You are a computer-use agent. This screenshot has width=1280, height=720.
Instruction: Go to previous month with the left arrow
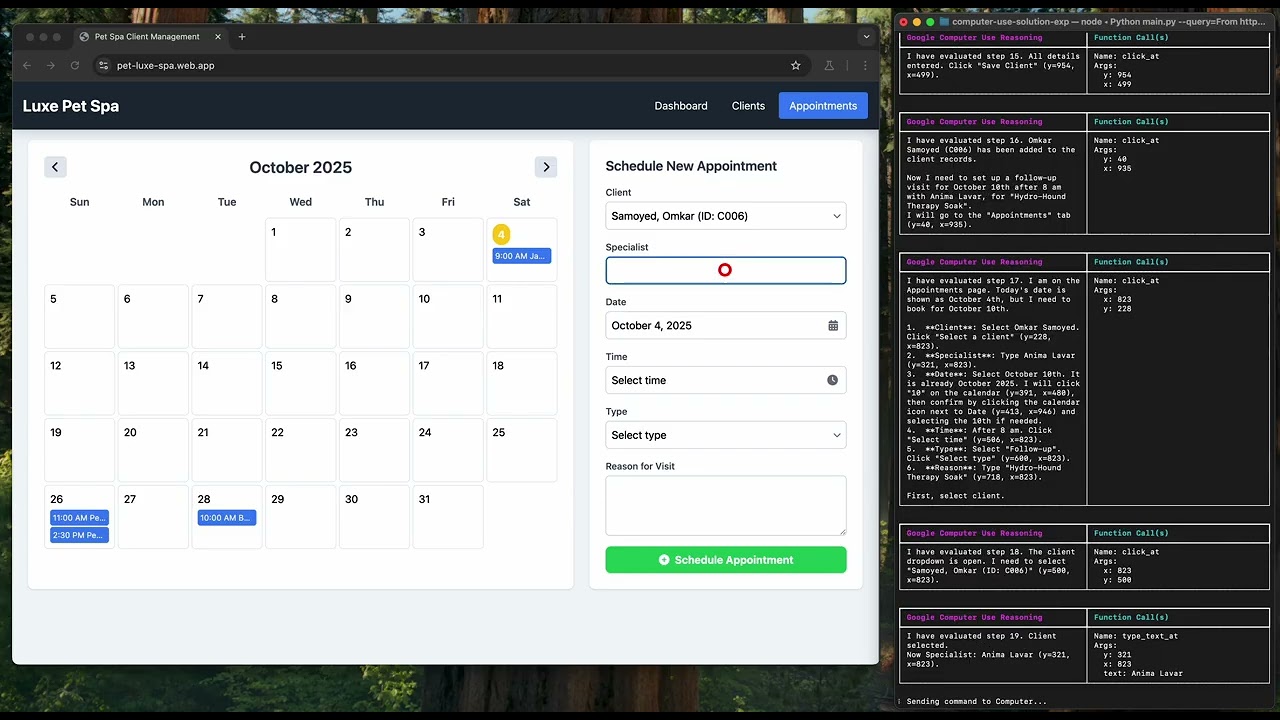click(x=55, y=167)
